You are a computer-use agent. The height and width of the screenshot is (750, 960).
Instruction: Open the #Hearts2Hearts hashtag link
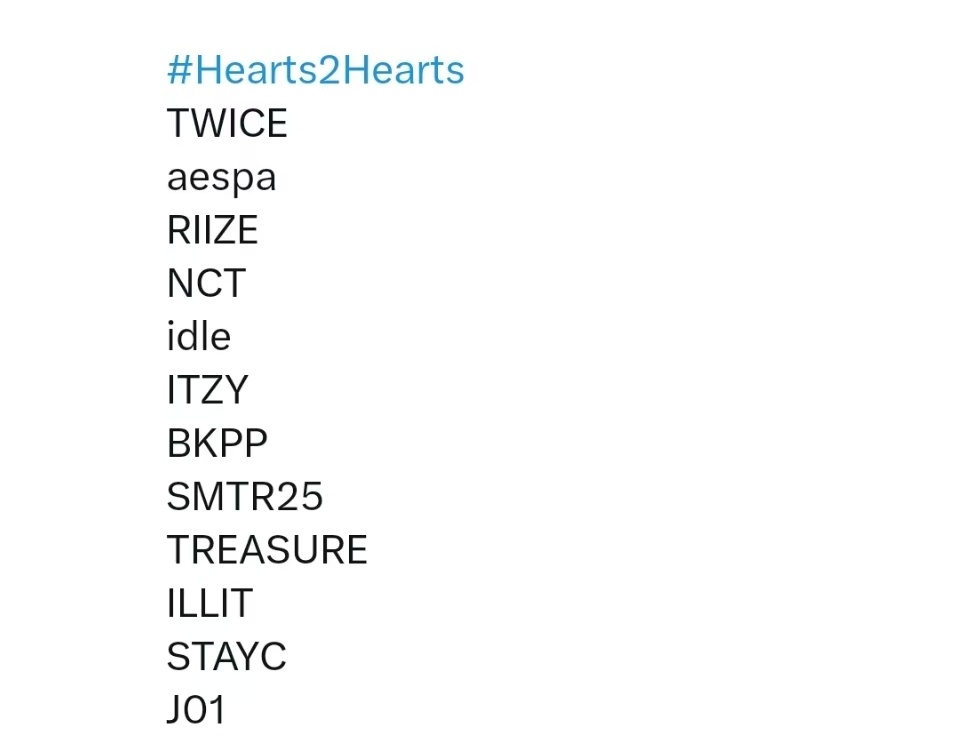pyautogui.click(x=316, y=70)
